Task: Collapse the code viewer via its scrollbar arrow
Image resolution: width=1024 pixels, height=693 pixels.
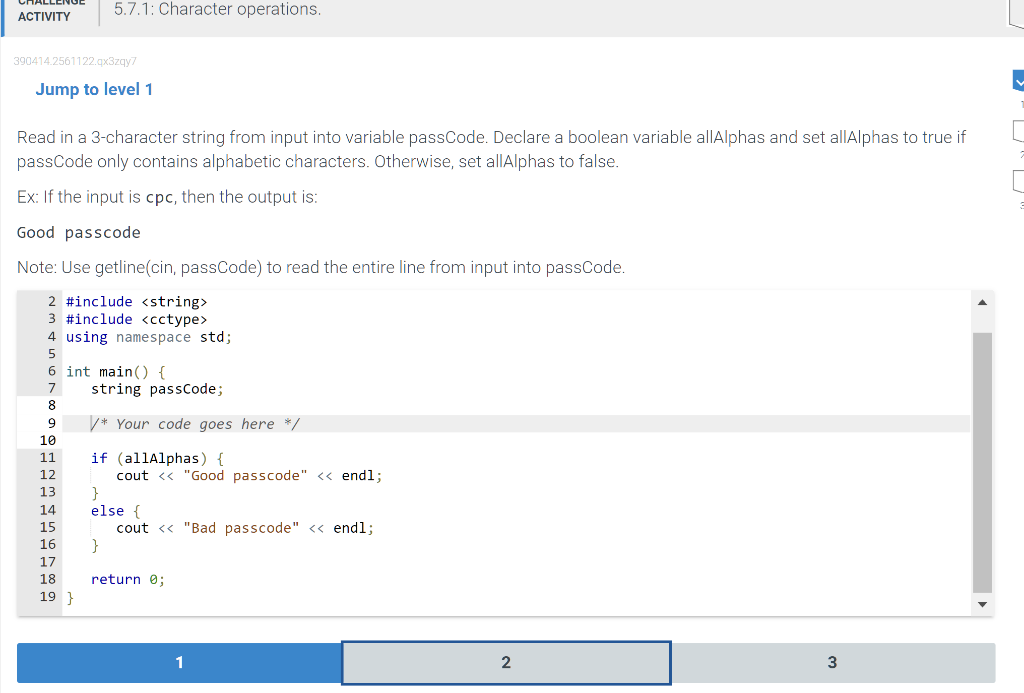Action: coord(982,301)
